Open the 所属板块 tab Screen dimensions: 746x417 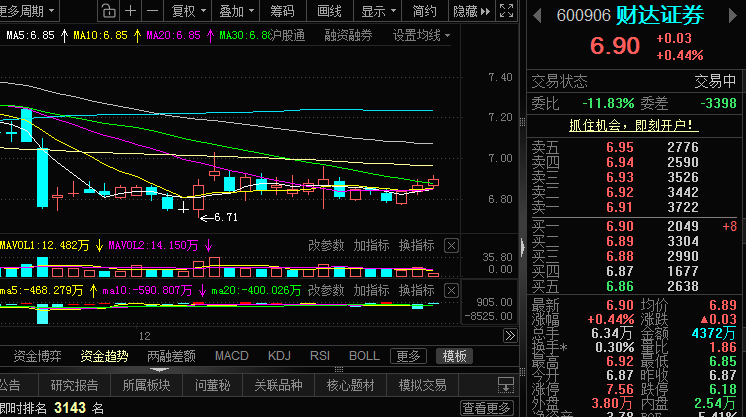[146, 385]
